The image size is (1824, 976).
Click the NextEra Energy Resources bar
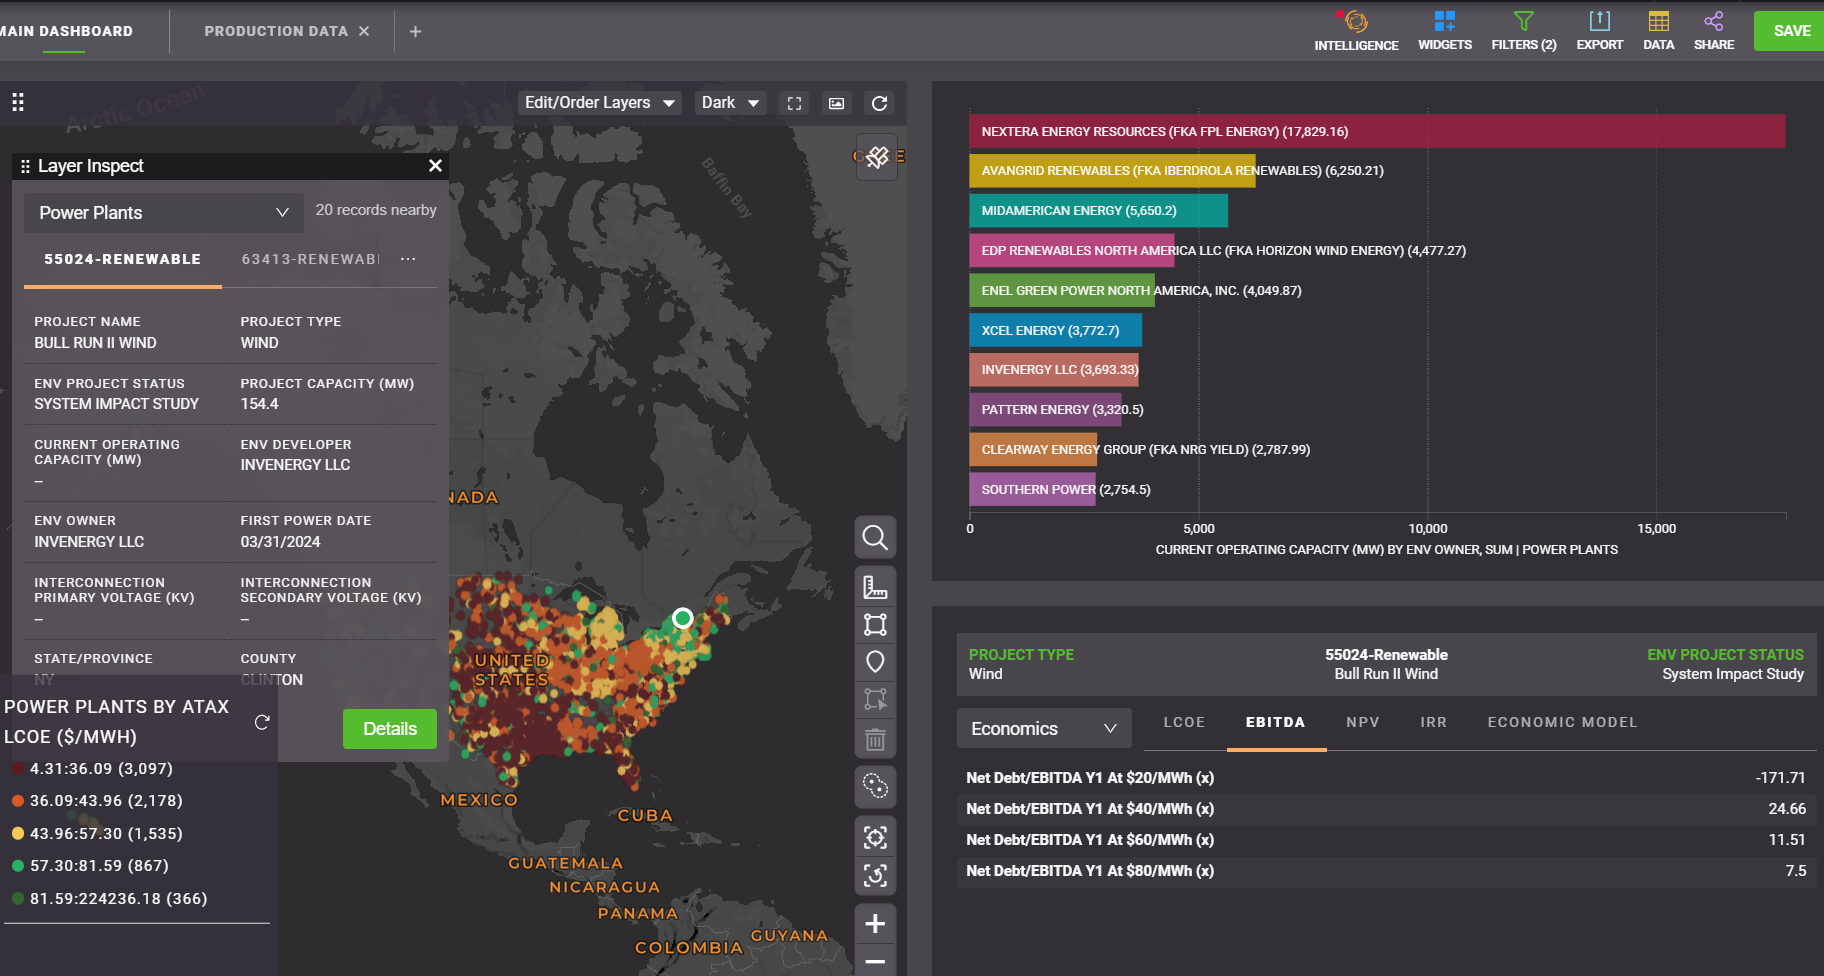(x=1376, y=132)
